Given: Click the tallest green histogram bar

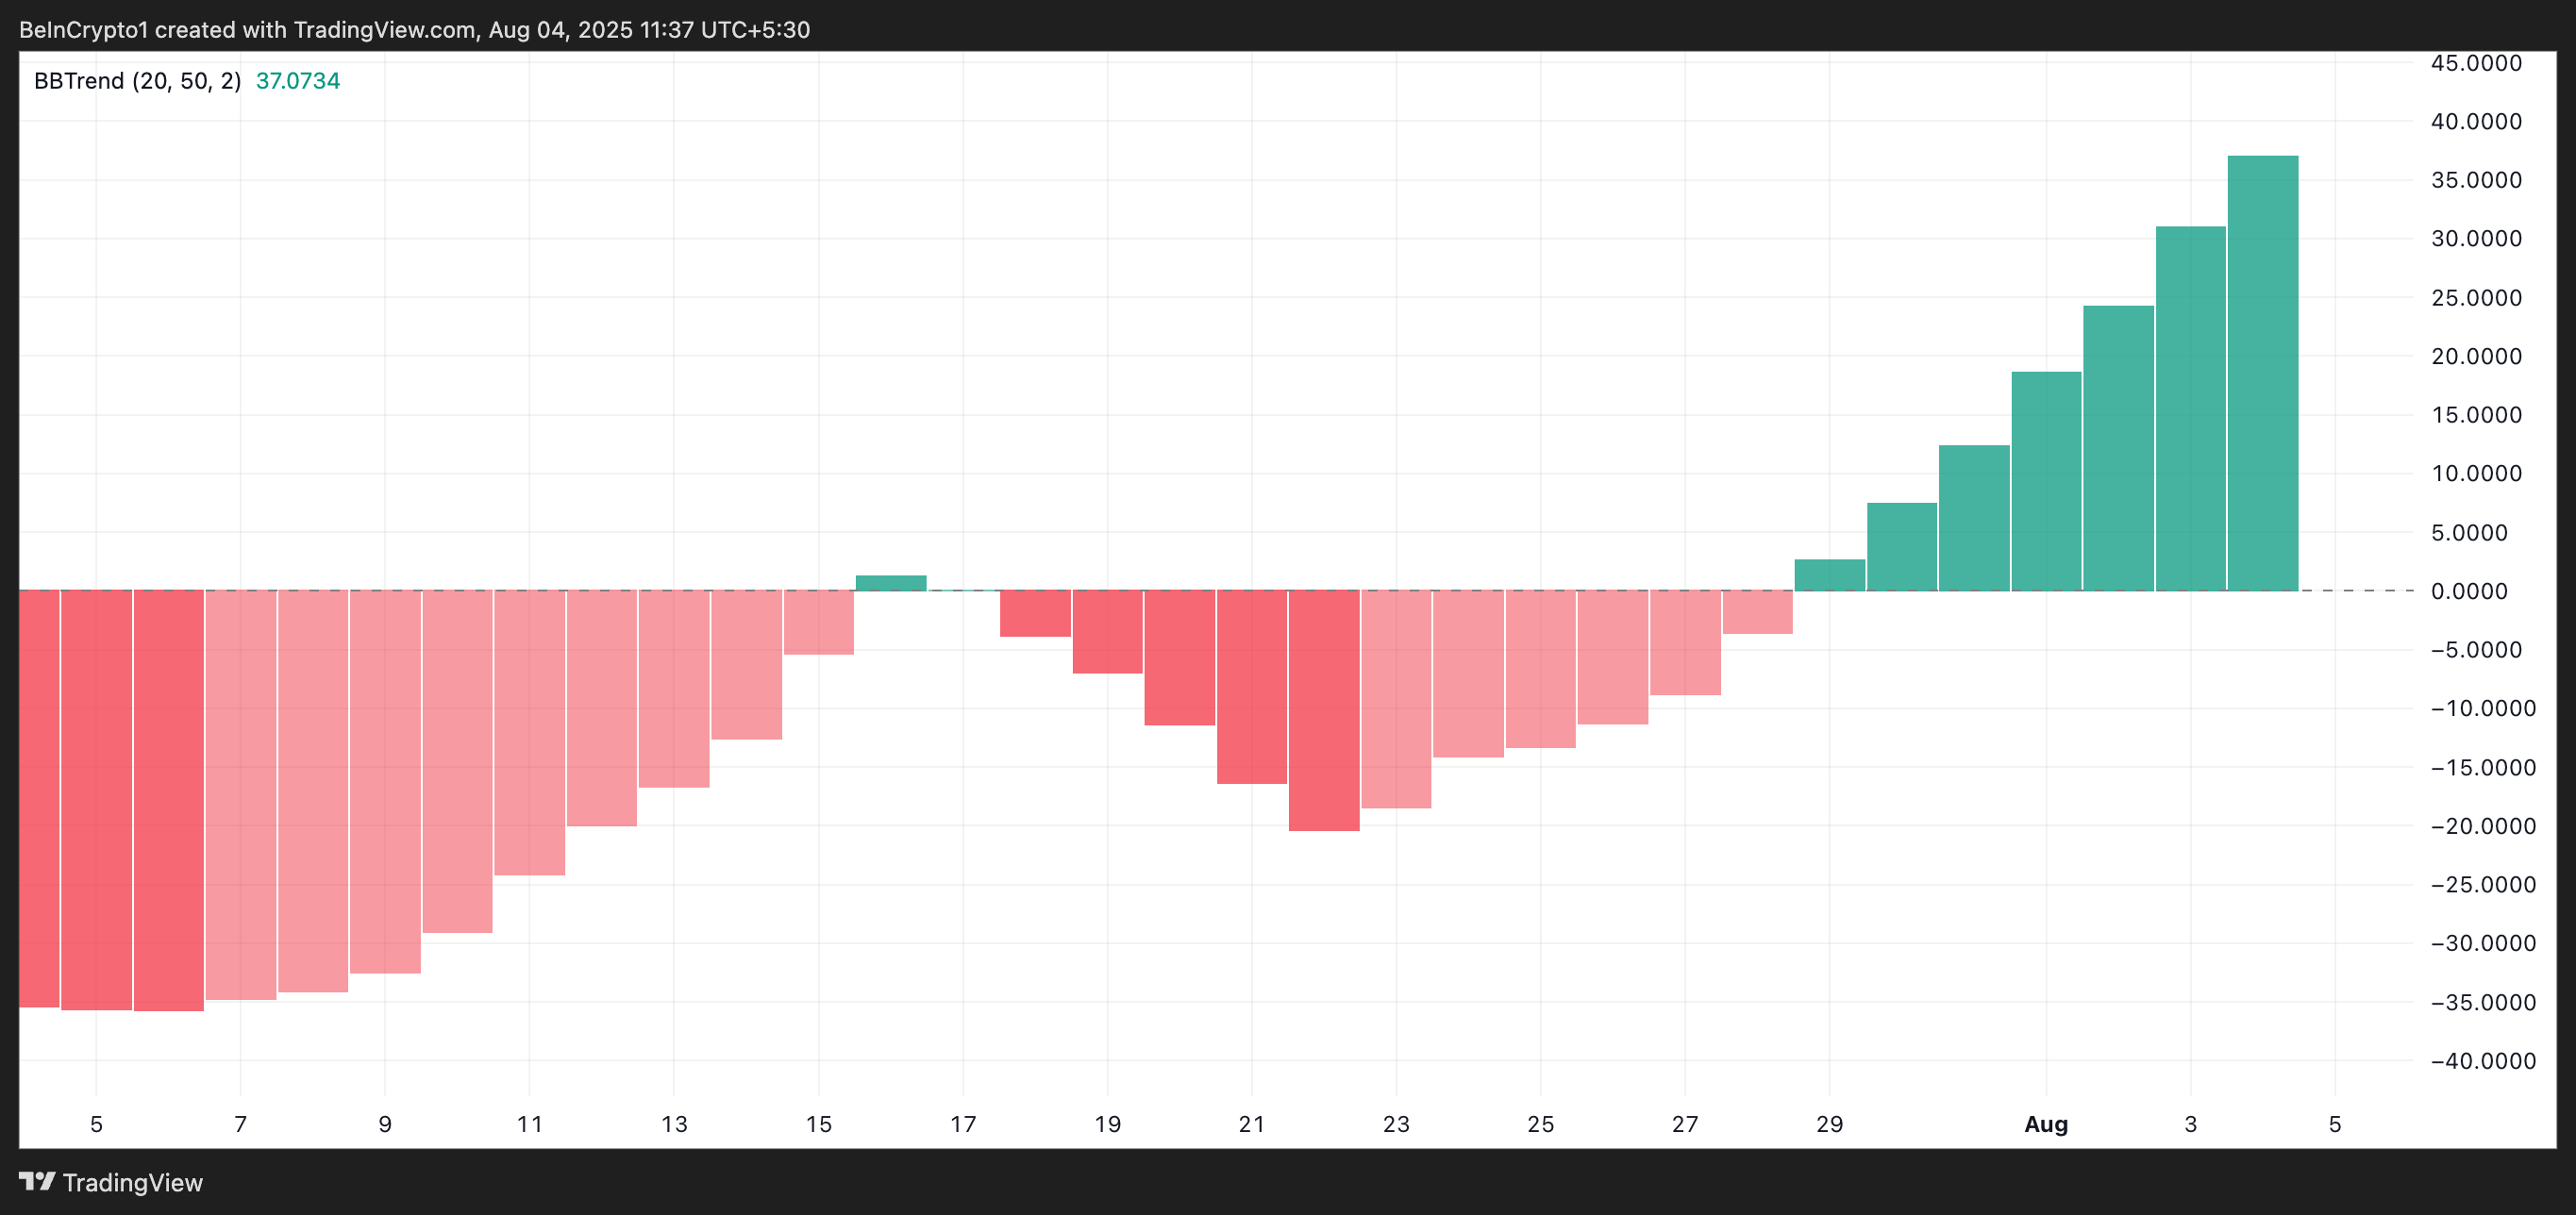Looking at the screenshot, I should tap(2262, 372).
